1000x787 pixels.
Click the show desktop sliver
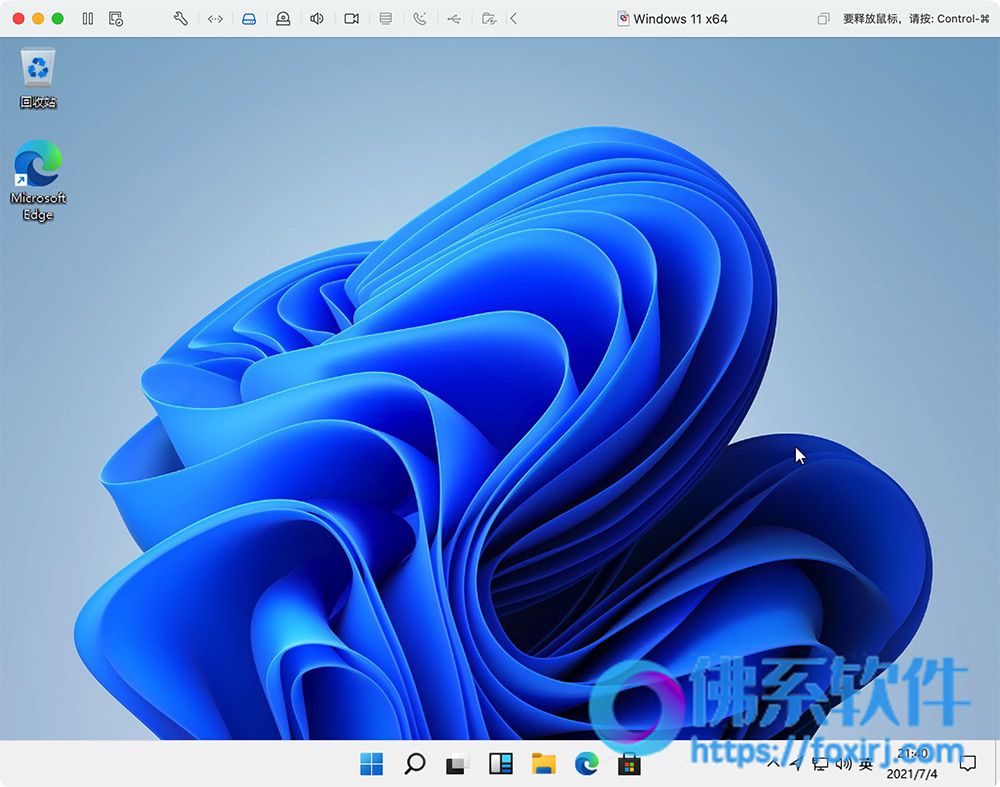996,763
